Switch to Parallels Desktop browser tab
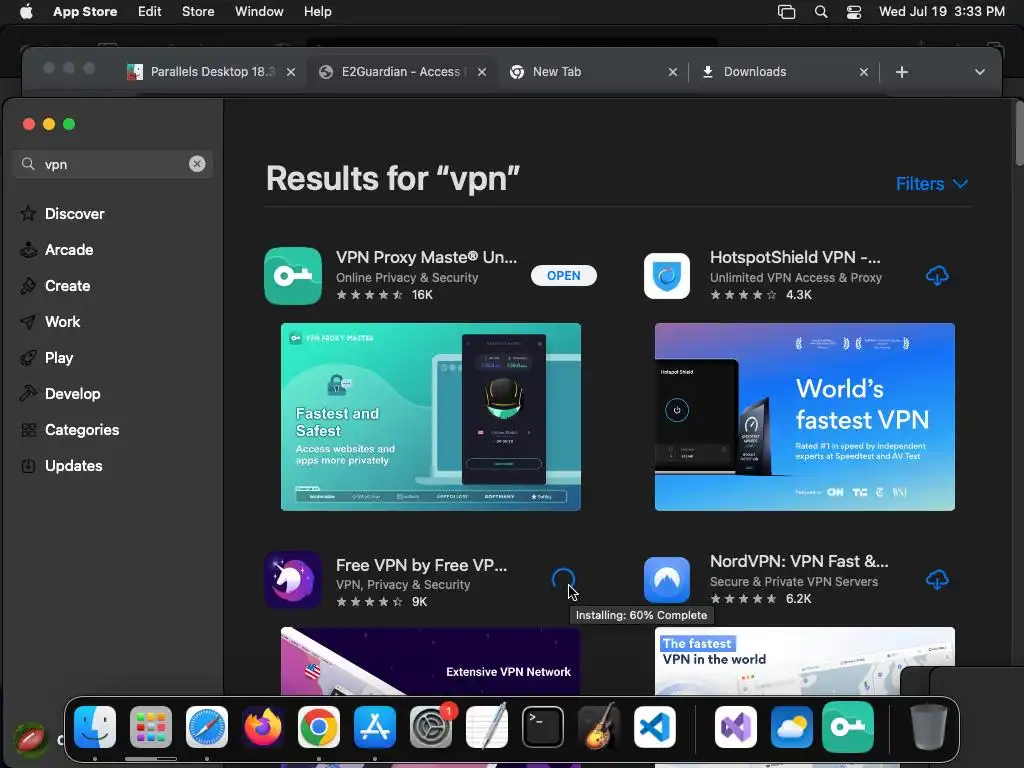Image resolution: width=1024 pixels, height=768 pixels. pos(212,72)
